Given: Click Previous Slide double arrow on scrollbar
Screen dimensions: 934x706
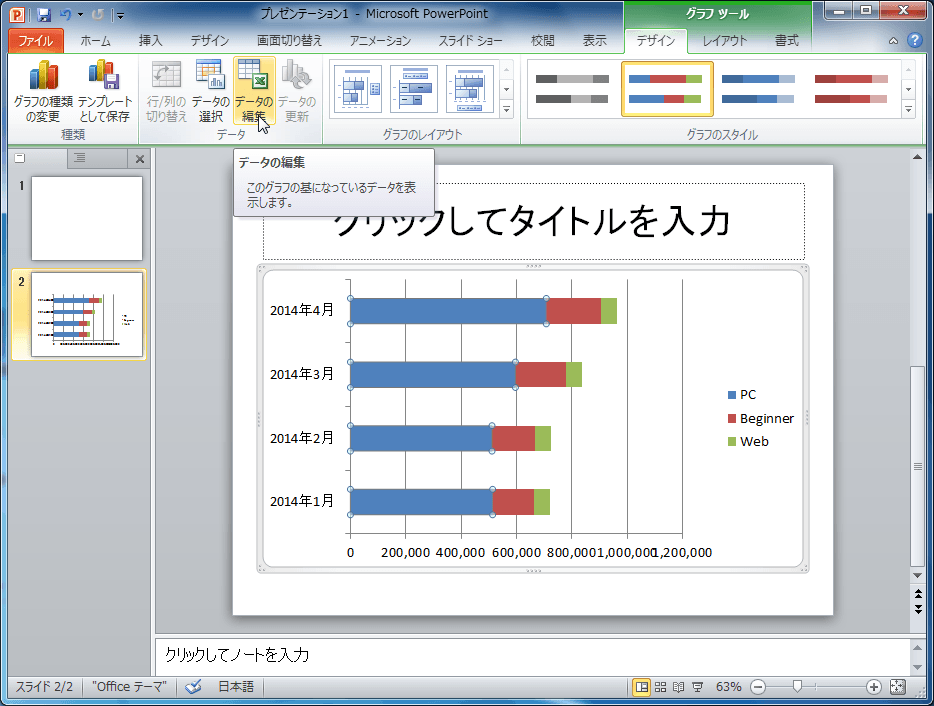Looking at the screenshot, I should [918, 594].
